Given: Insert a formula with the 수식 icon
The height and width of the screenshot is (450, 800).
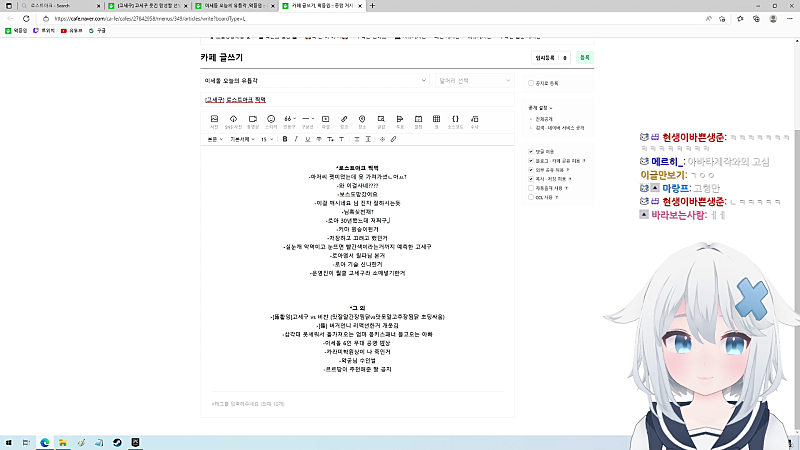Looking at the screenshot, I should click(x=474, y=121).
